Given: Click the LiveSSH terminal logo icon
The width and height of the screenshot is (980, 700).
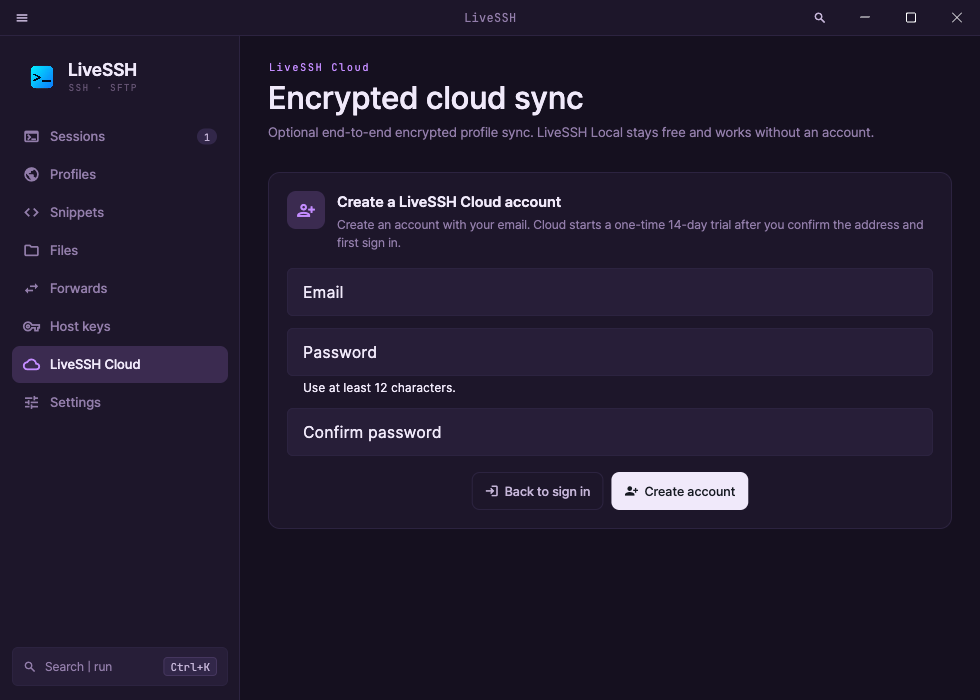Looking at the screenshot, I should [x=42, y=77].
